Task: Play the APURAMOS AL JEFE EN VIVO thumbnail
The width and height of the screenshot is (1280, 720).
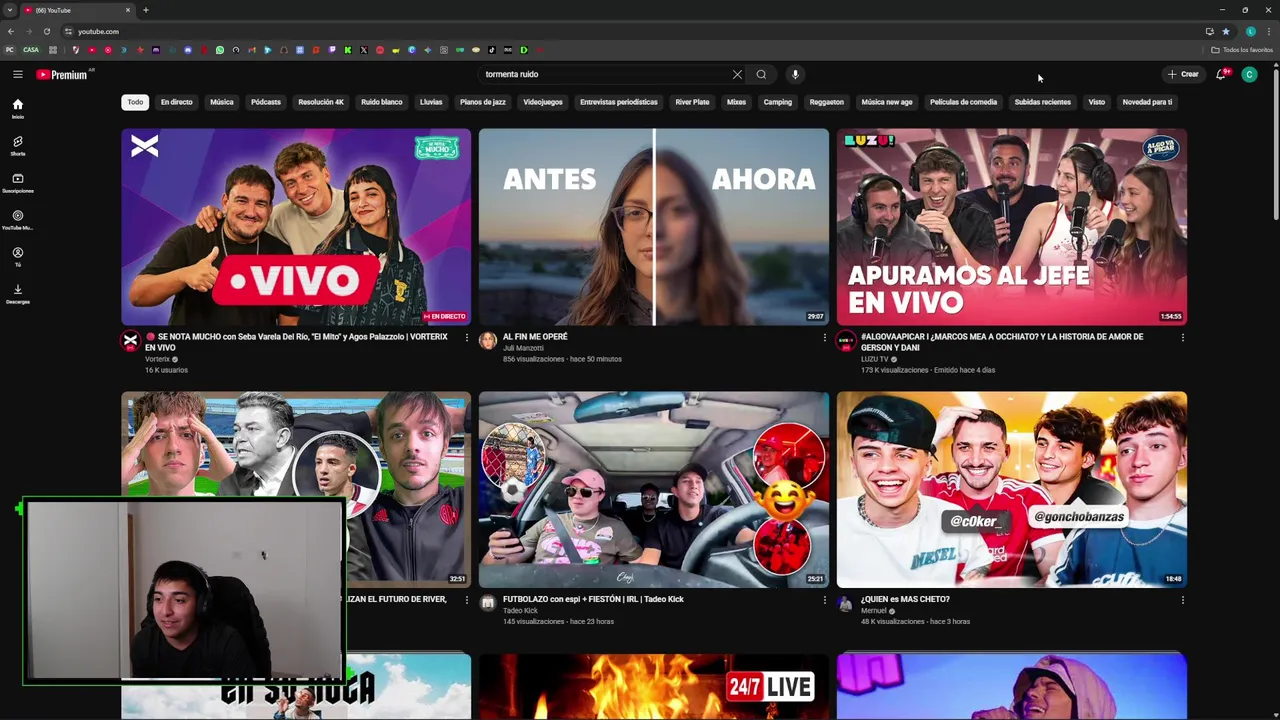Action: [x=1011, y=226]
